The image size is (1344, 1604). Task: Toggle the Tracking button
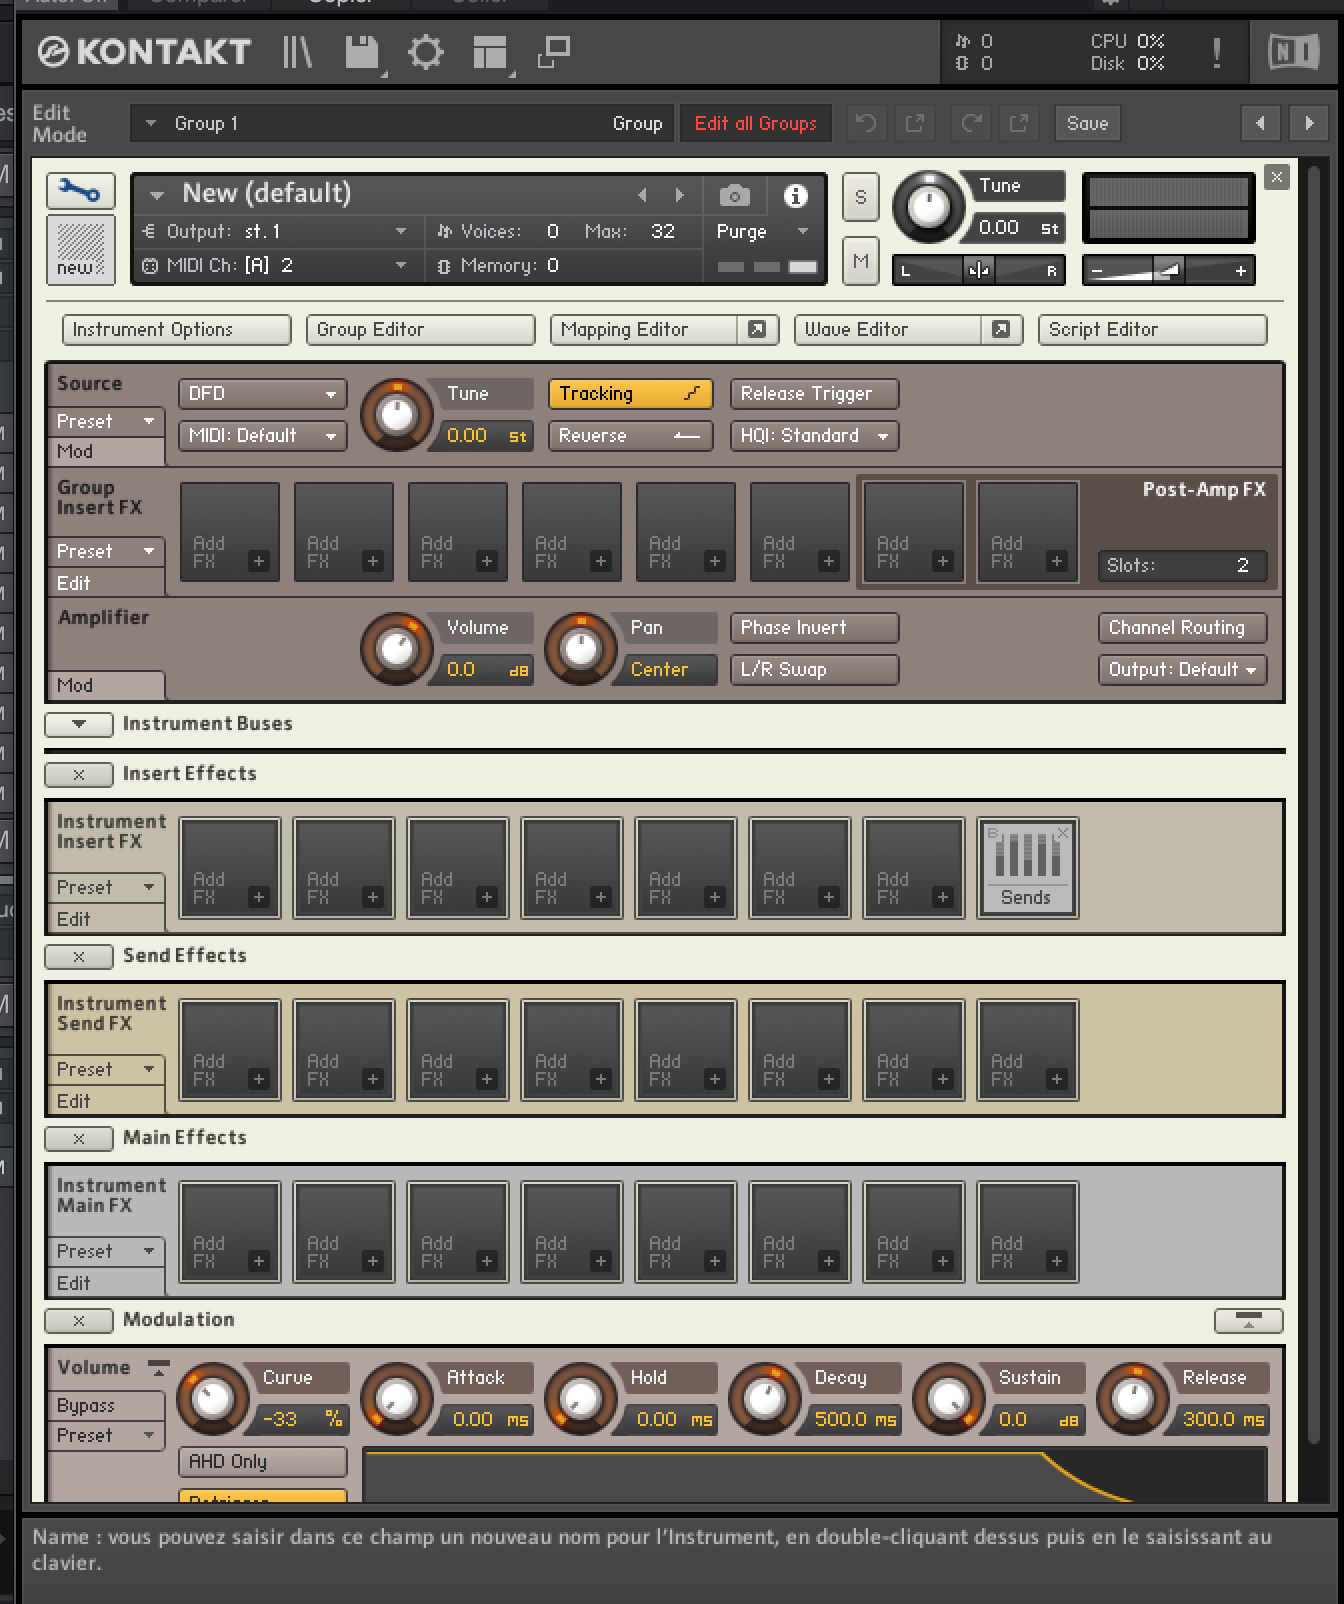(630, 394)
